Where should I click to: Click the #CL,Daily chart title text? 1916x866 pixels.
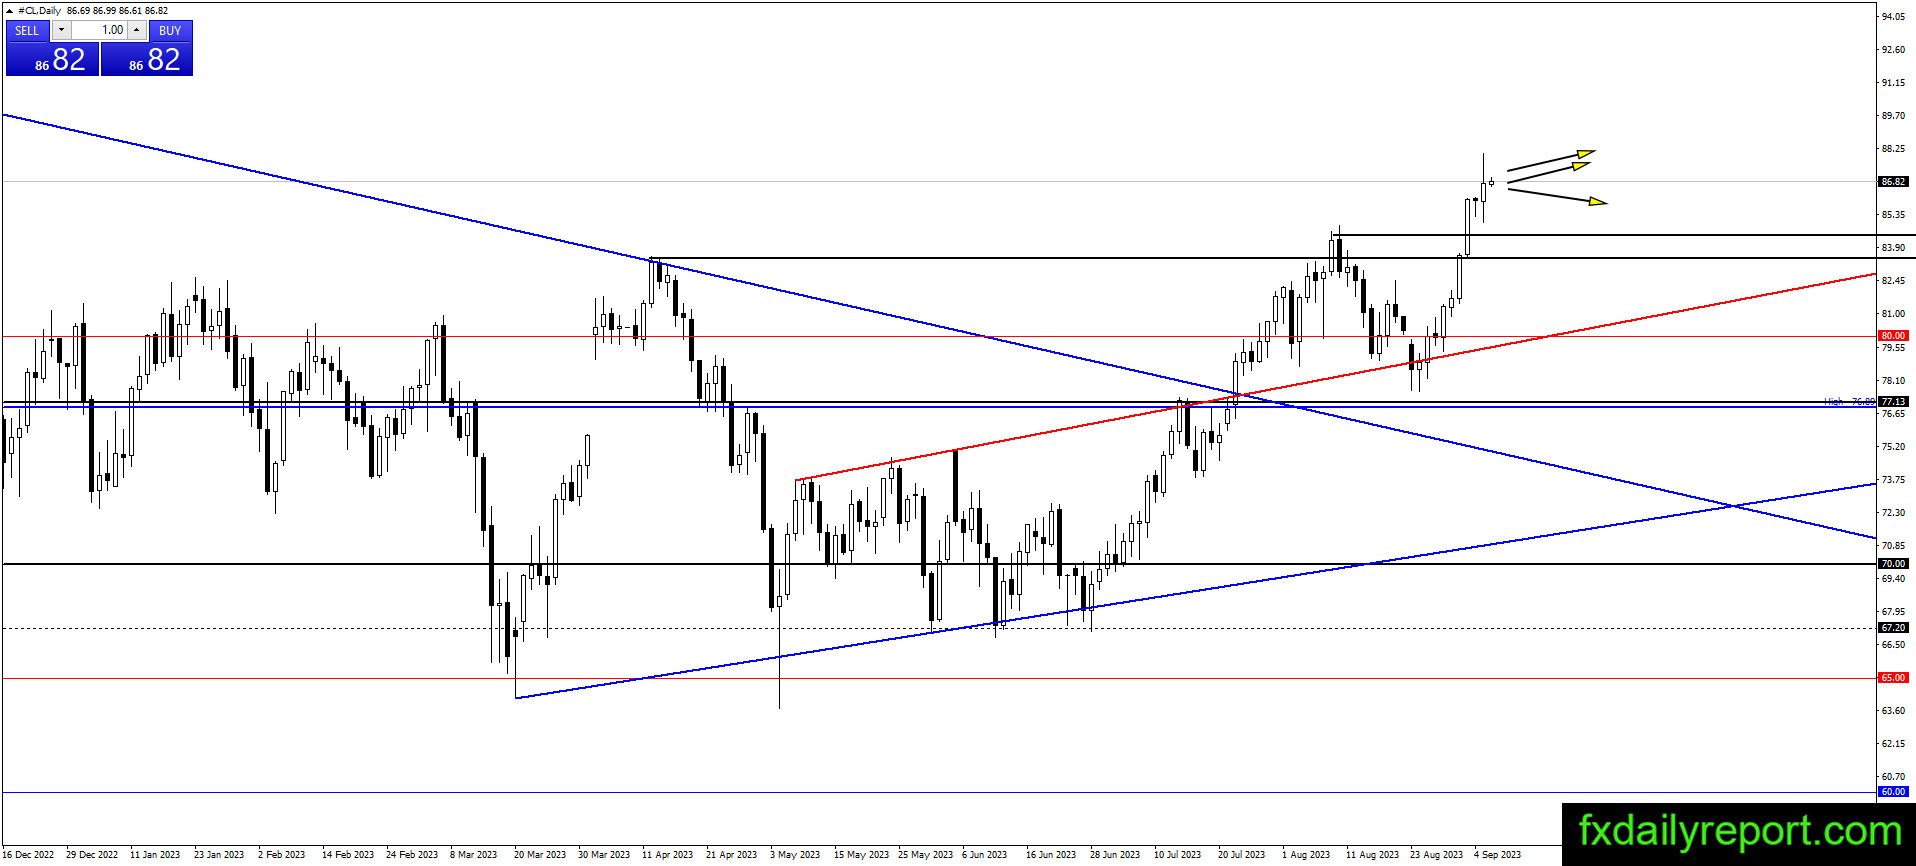[x=41, y=10]
